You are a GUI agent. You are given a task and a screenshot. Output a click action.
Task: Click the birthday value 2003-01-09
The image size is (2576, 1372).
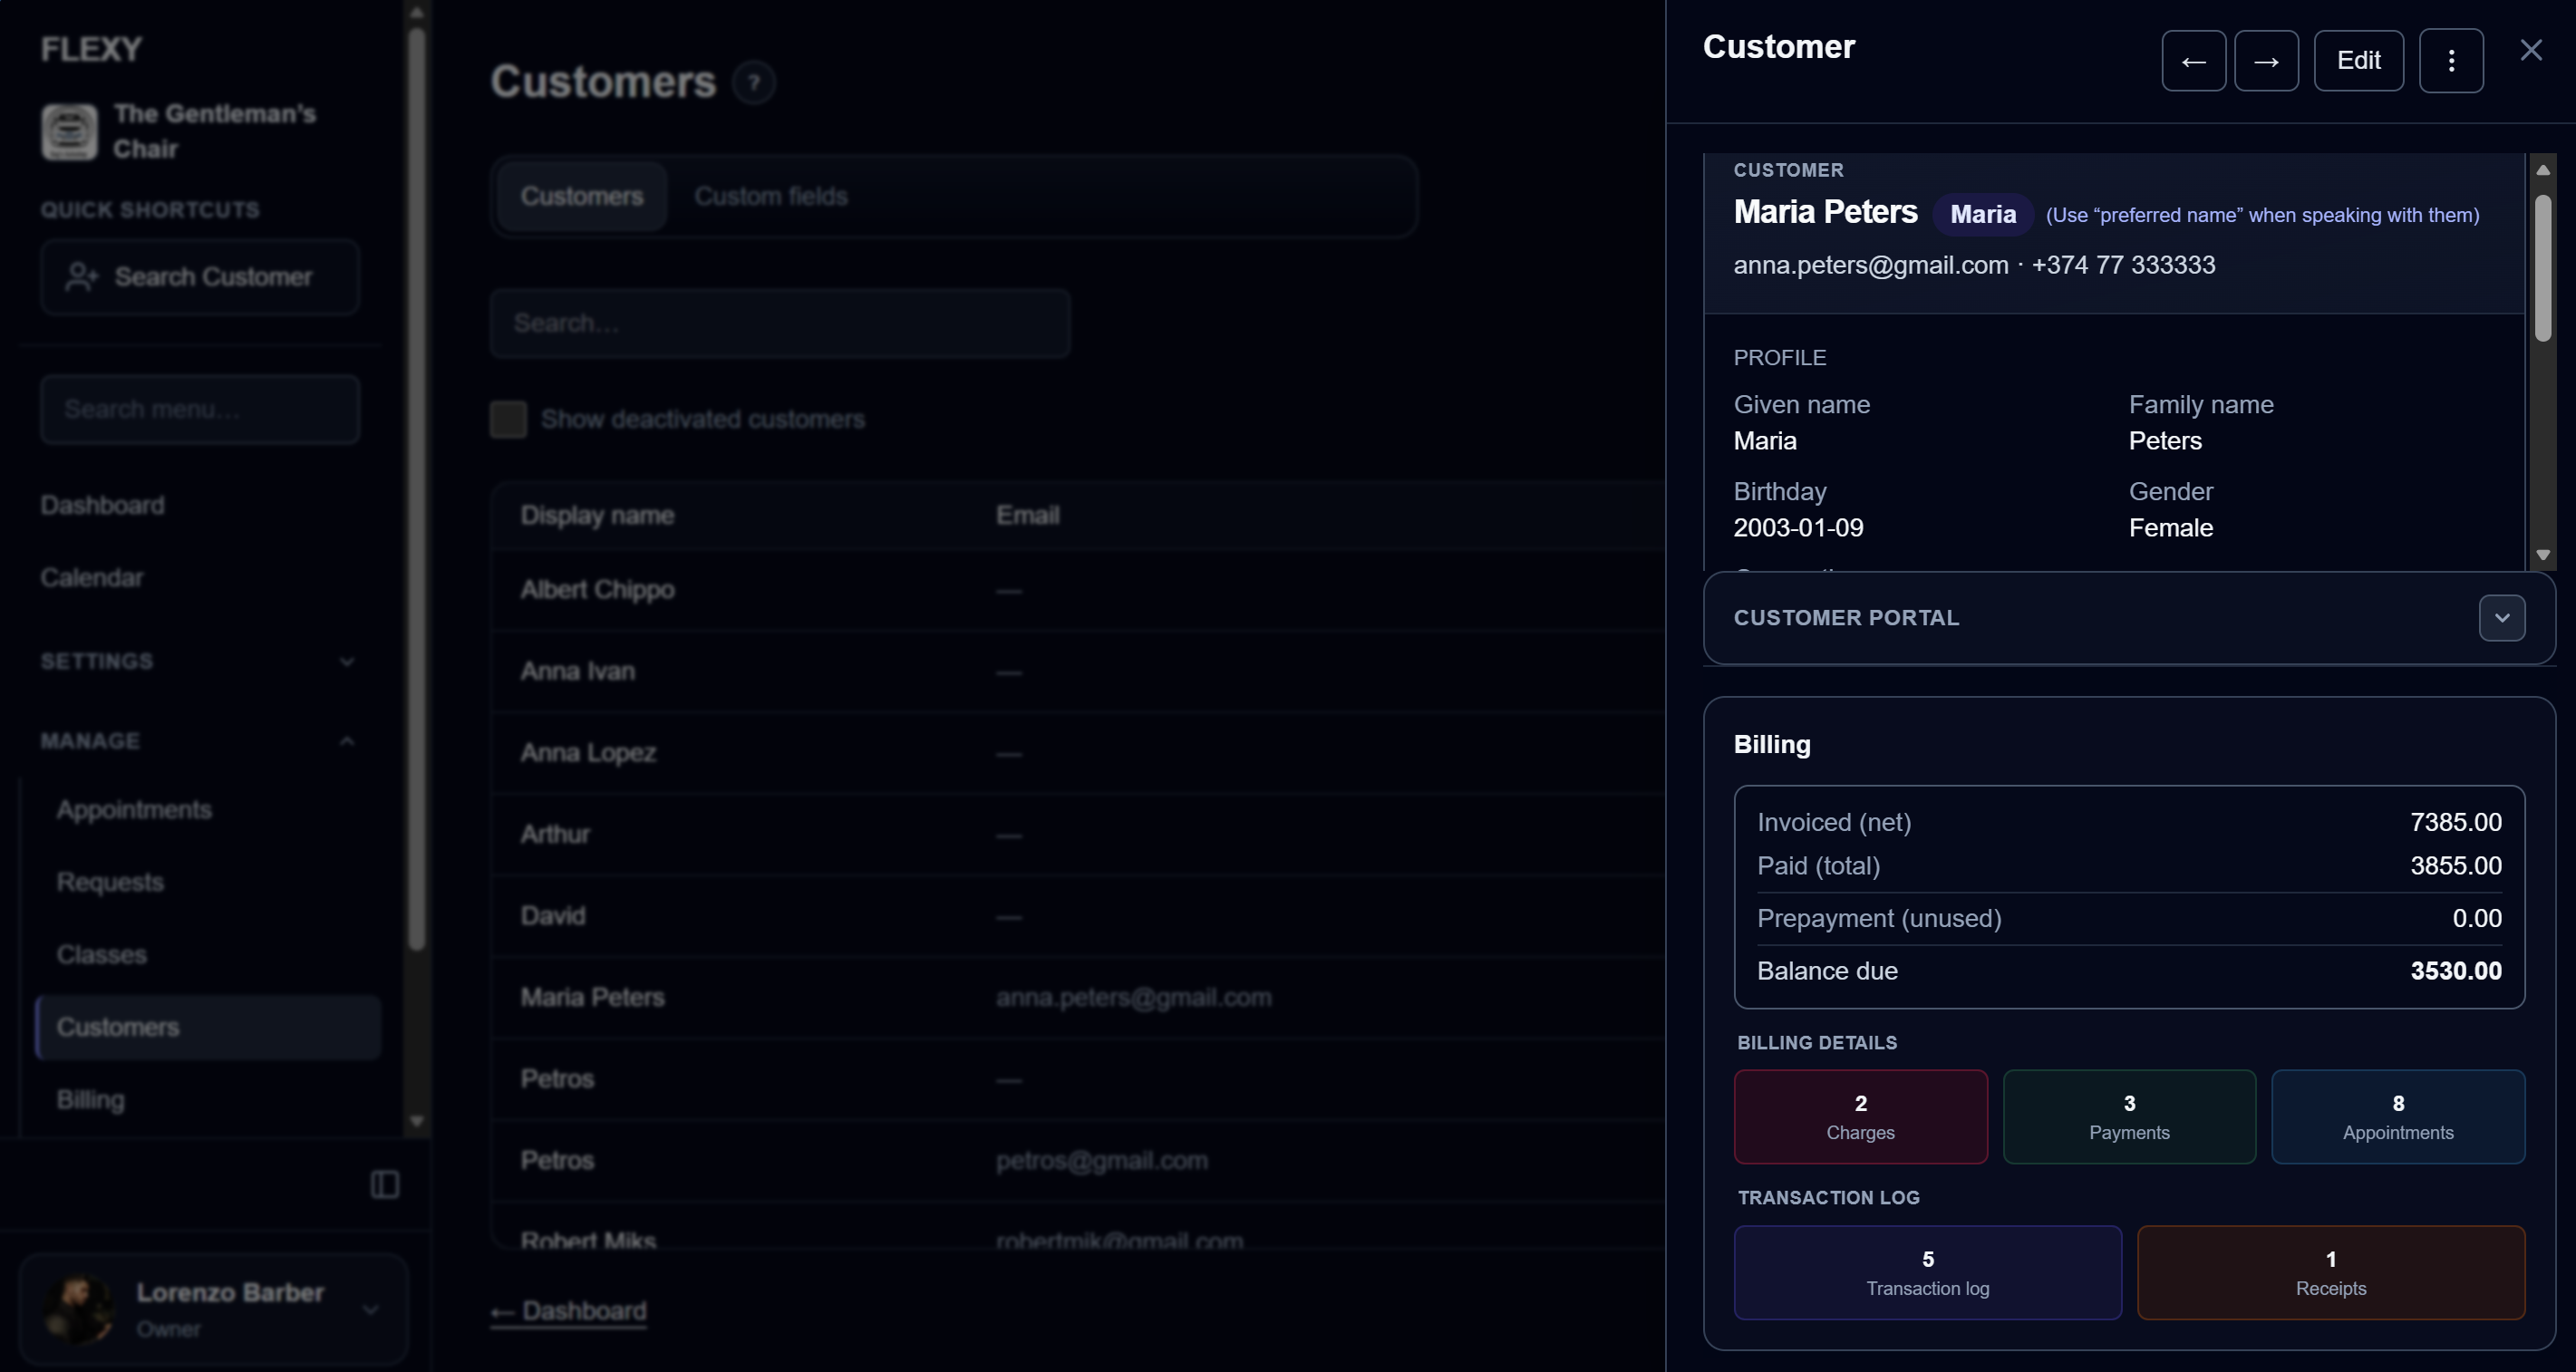pos(1798,528)
